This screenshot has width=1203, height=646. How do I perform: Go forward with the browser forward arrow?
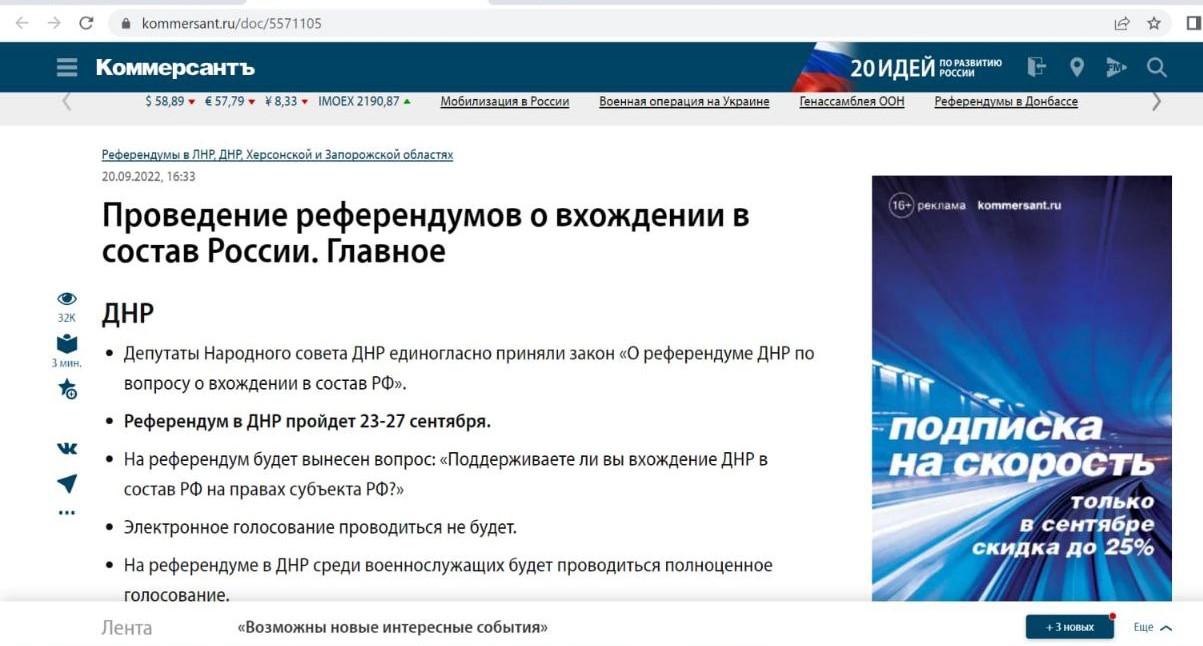(53, 23)
